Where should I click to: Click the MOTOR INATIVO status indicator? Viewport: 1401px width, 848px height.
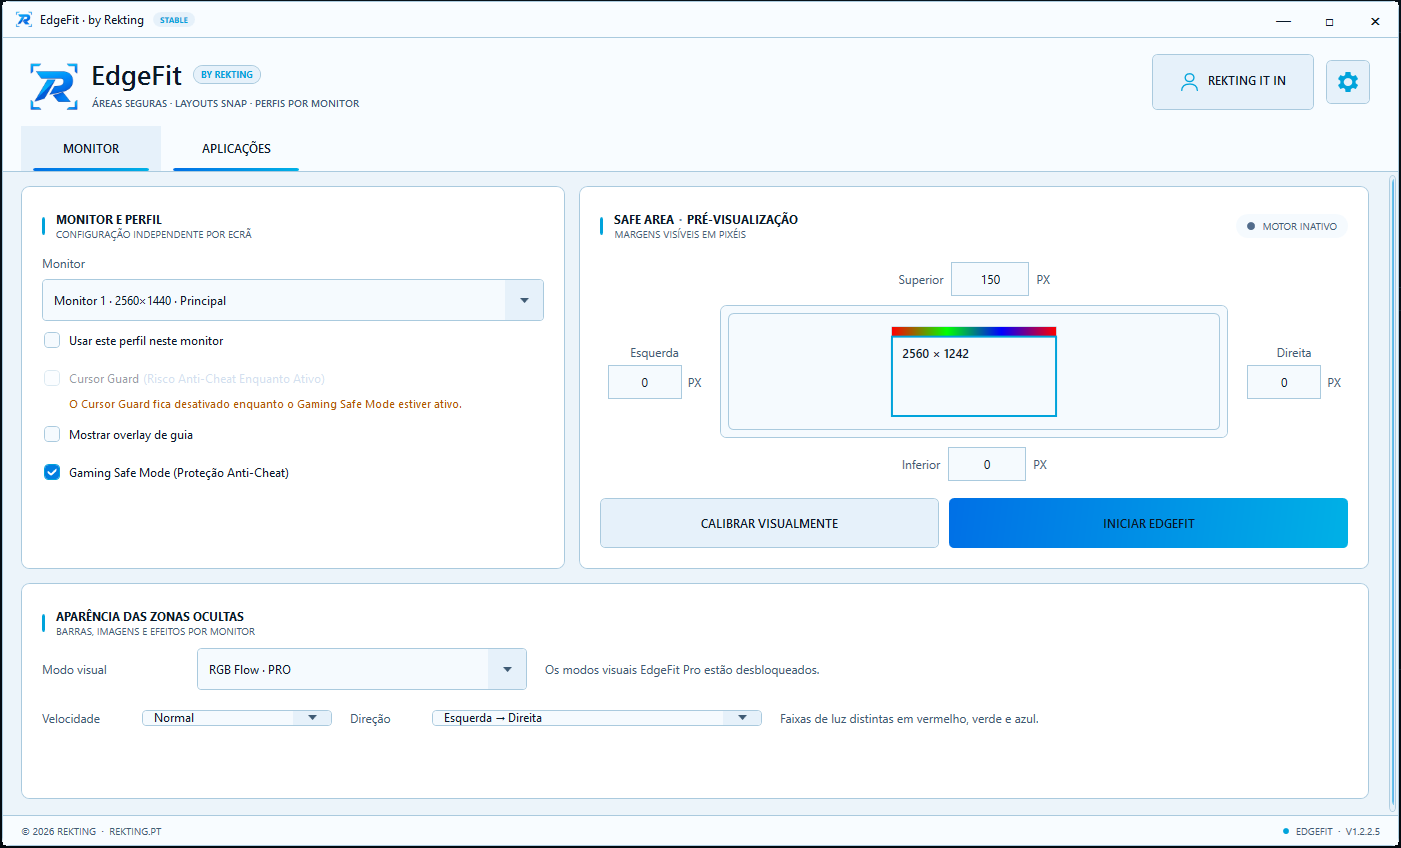click(x=1292, y=227)
